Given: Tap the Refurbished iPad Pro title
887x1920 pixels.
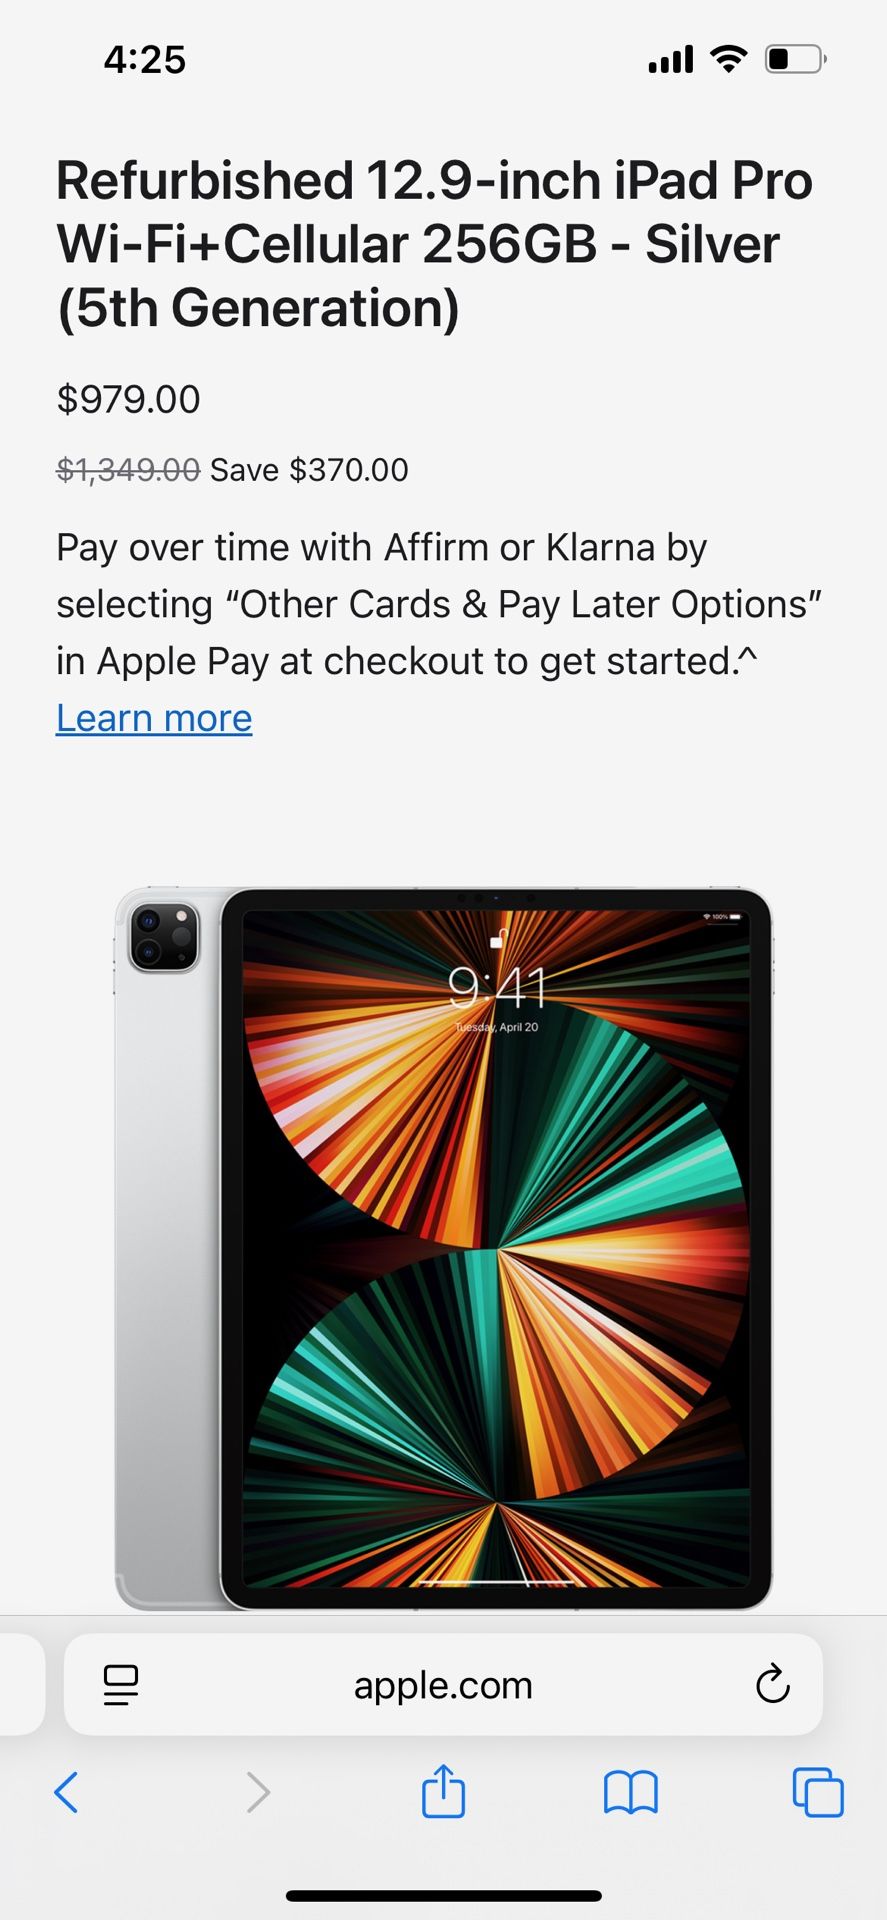Looking at the screenshot, I should tap(435, 244).
